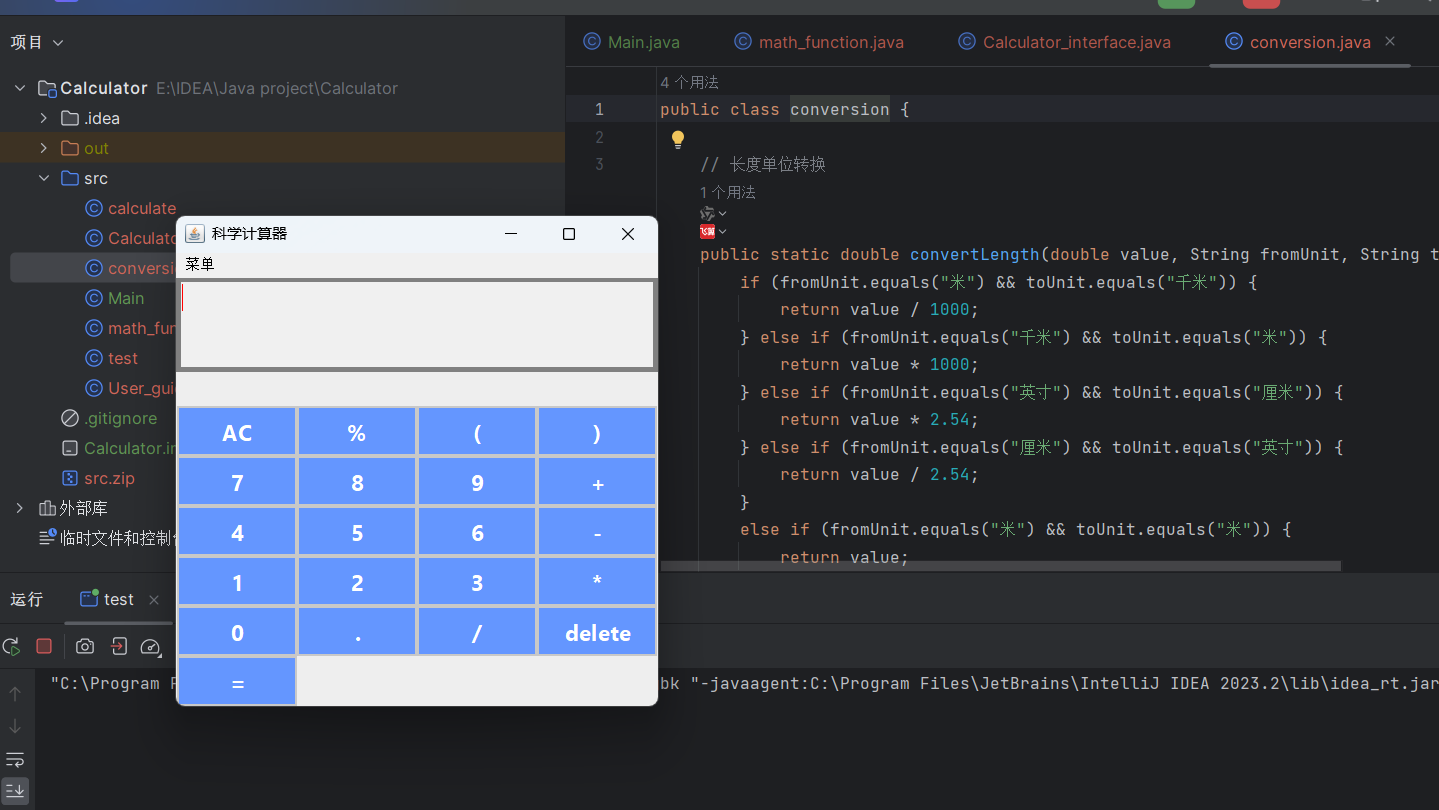Expand the 外部库 node

[19, 508]
